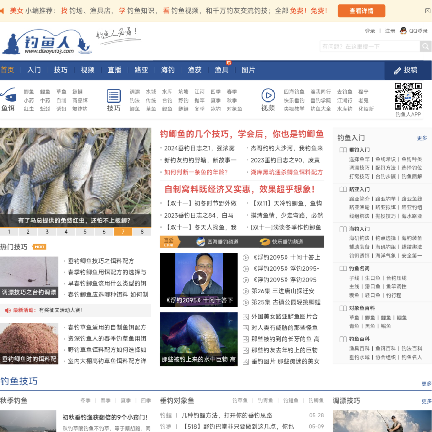Open the angler photo under 调漂技巧
Screen dimensions: 432x432
382,421
